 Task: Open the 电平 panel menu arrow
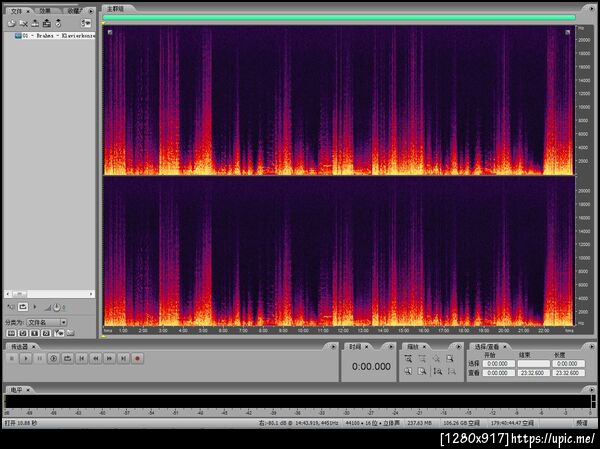pyautogui.click(x=591, y=390)
